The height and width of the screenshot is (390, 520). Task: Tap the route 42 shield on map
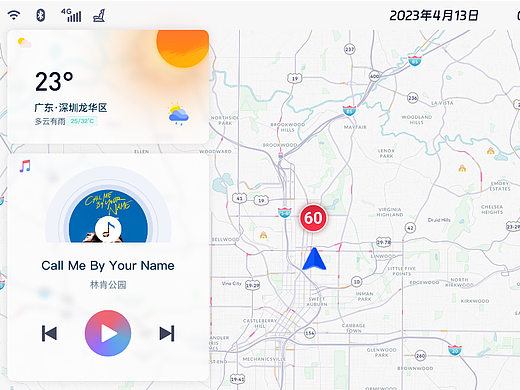(x=410, y=228)
